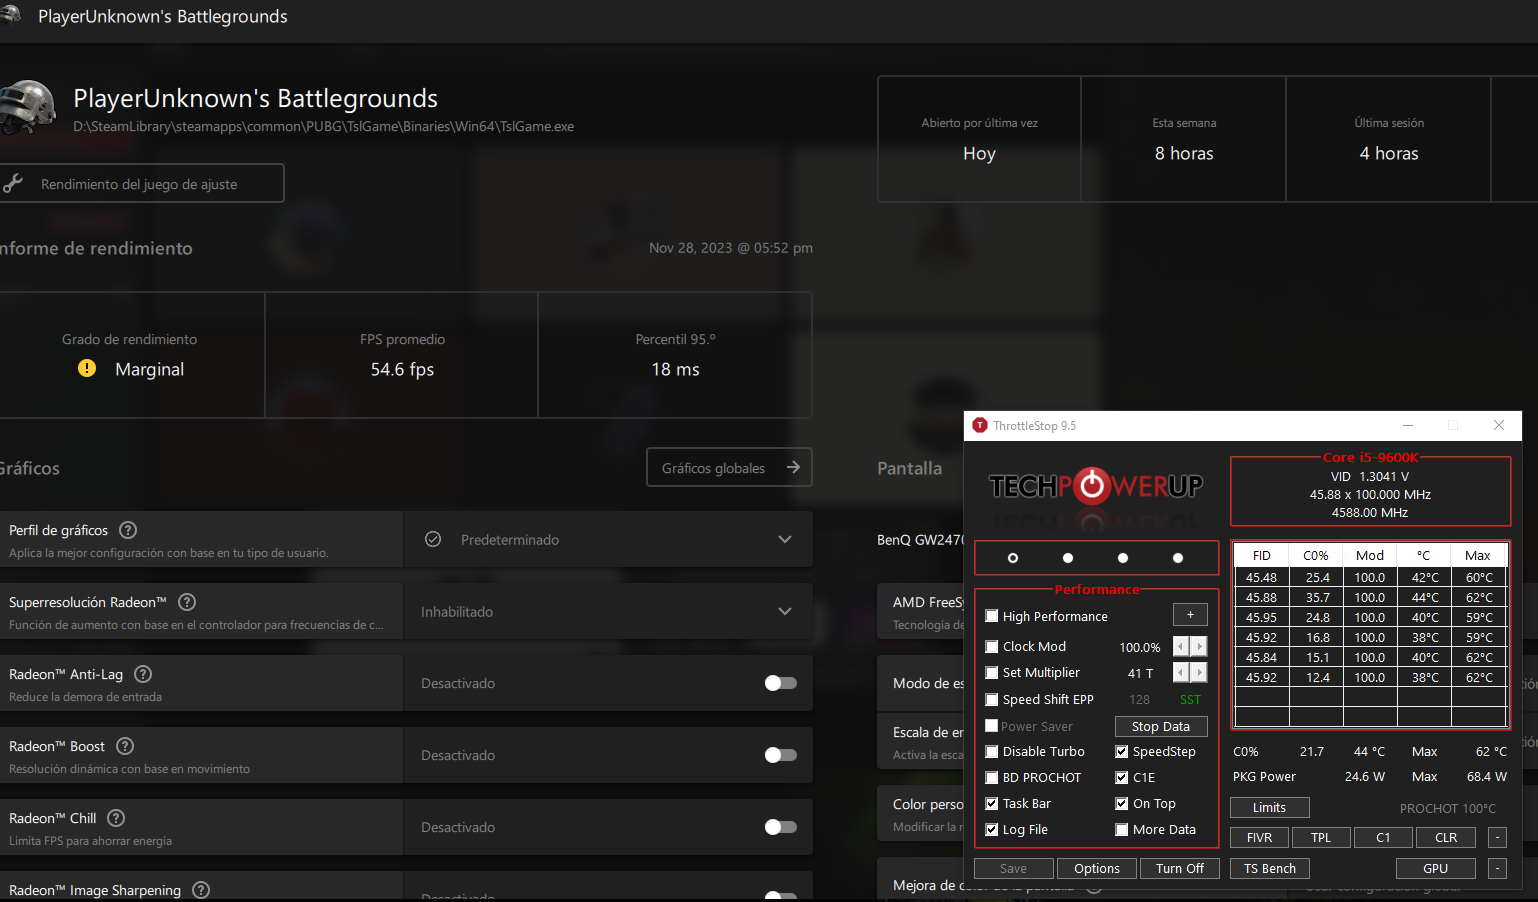Open the Limits window
The image size is (1538, 902).
click(1270, 807)
